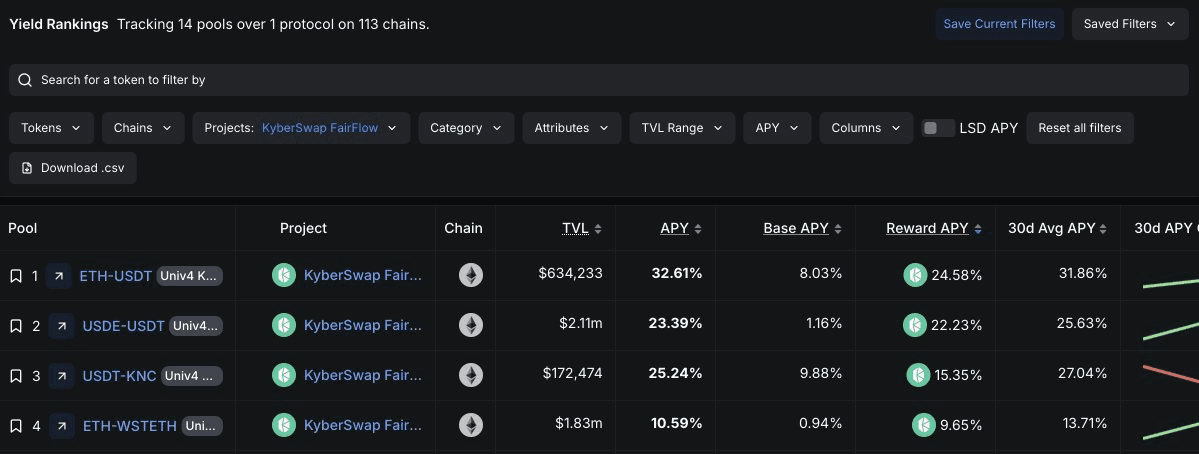
Task: Bookmark the ETH-USDT pool row
Action: 15,276
